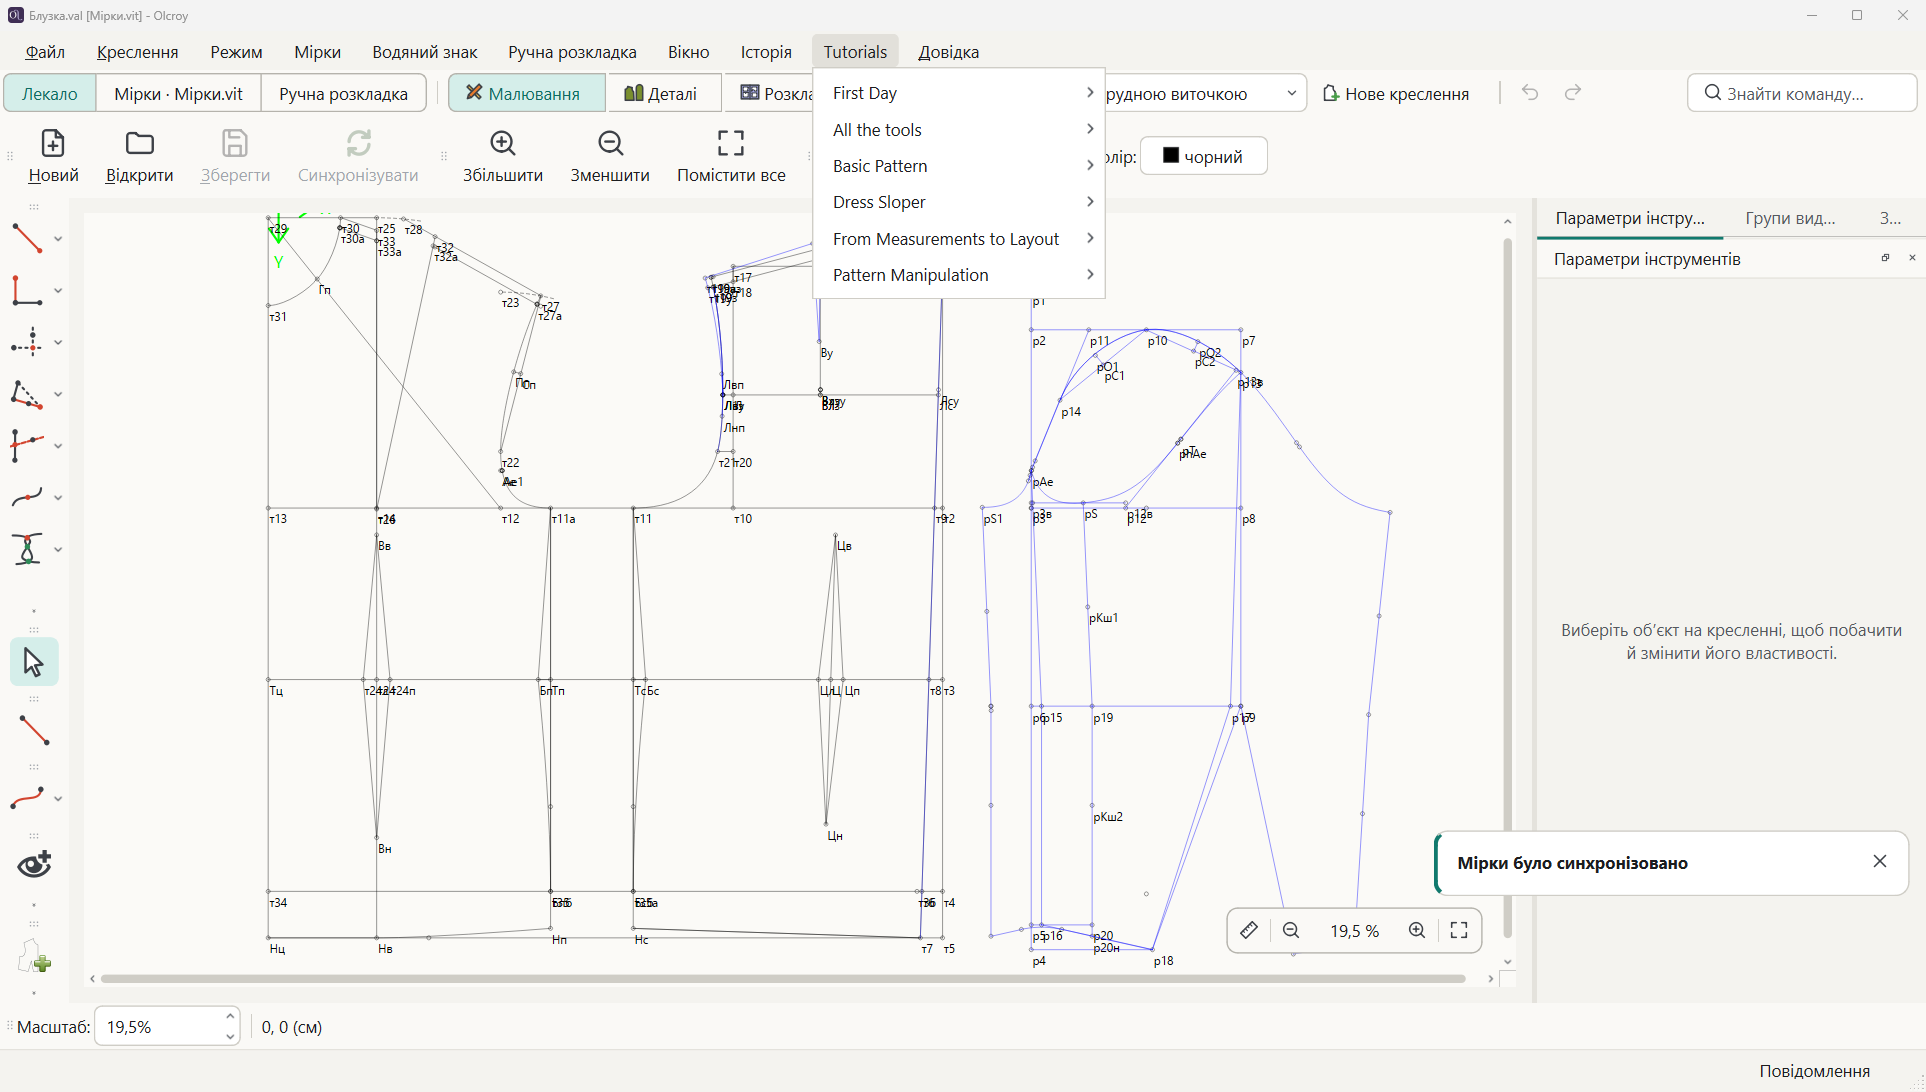Click the Масштаб scale spin field

(x=167, y=1027)
